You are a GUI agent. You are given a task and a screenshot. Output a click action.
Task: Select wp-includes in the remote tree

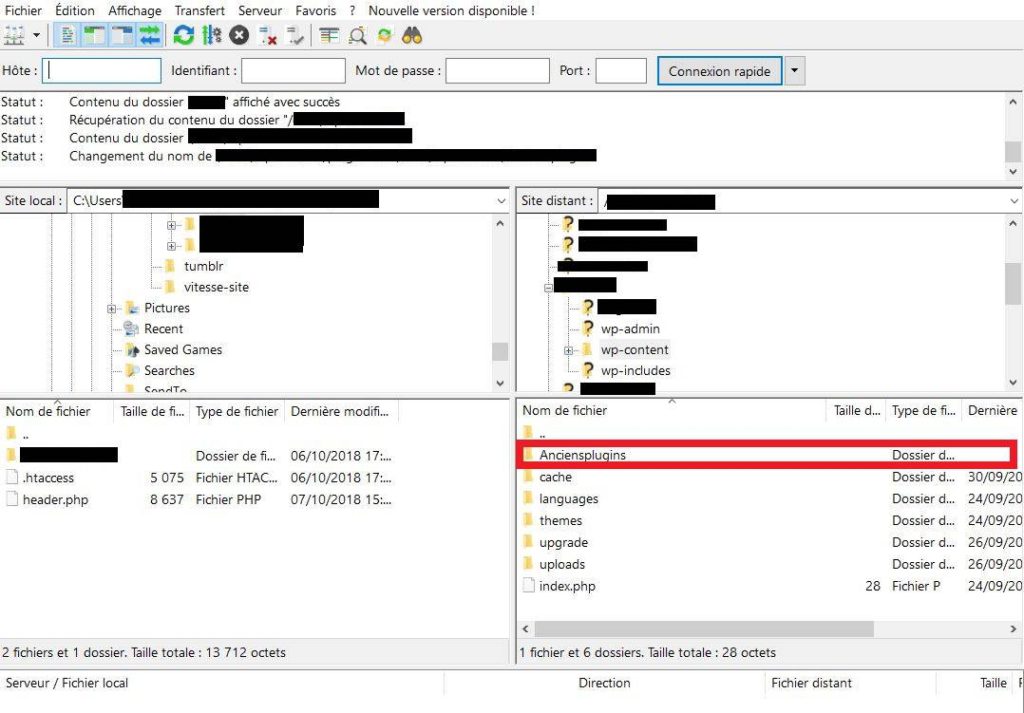coord(635,370)
